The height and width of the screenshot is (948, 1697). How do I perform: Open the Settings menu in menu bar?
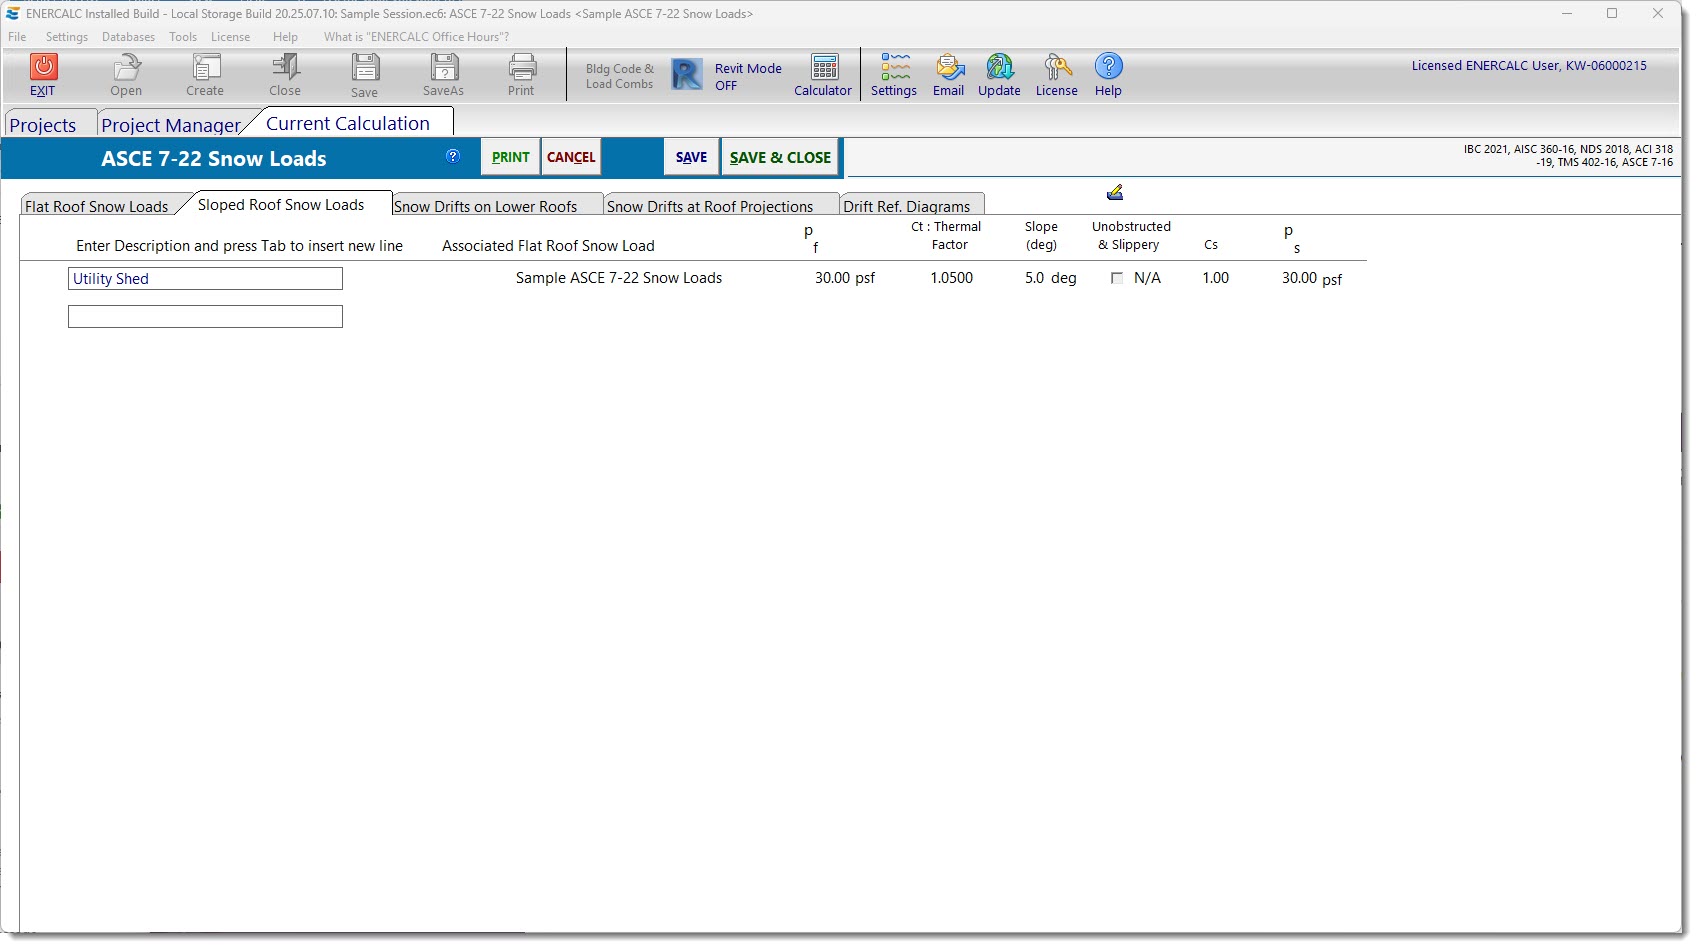(x=67, y=37)
